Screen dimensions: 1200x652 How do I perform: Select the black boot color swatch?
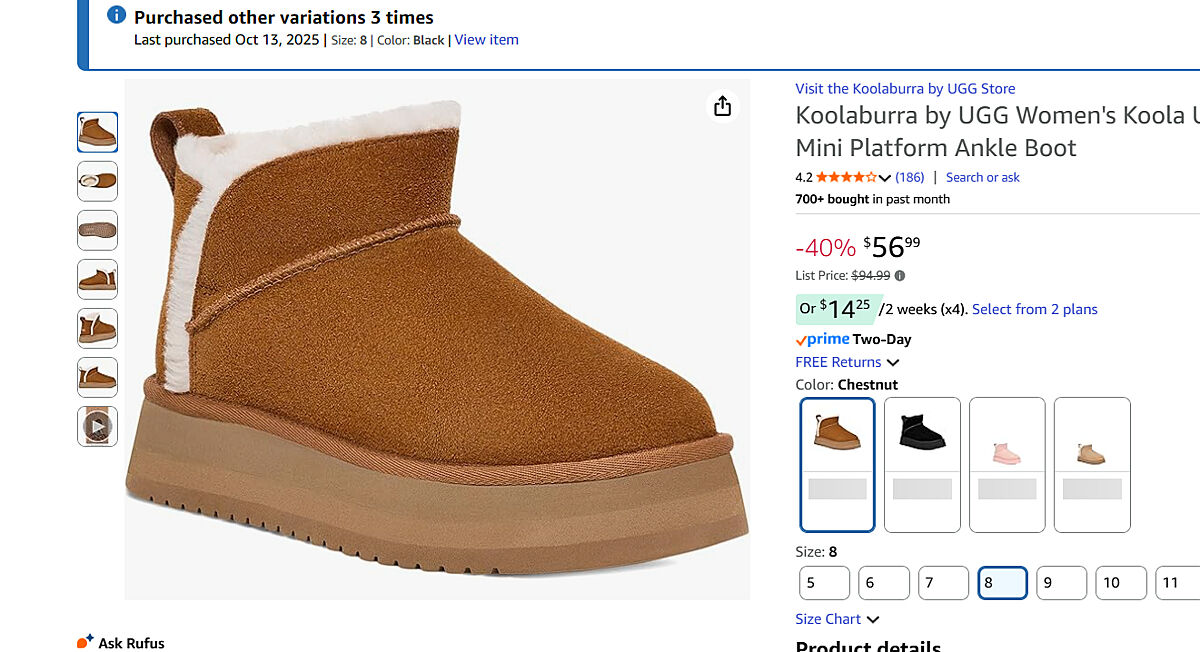(x=922, y=464)
